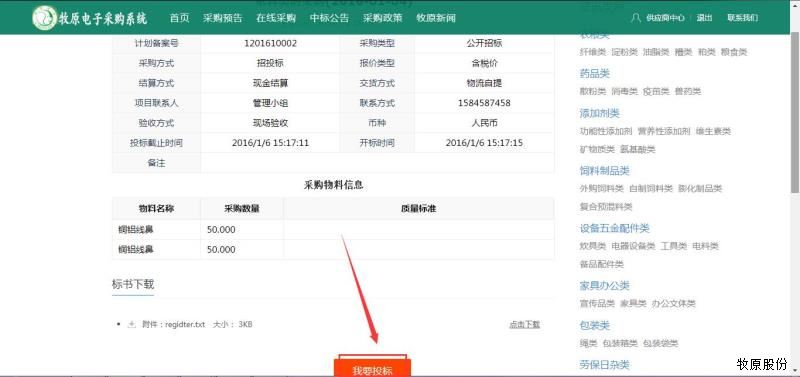Open the 中标公告 nav item
The image size is (800, 377).
click(x=329, y=18)
